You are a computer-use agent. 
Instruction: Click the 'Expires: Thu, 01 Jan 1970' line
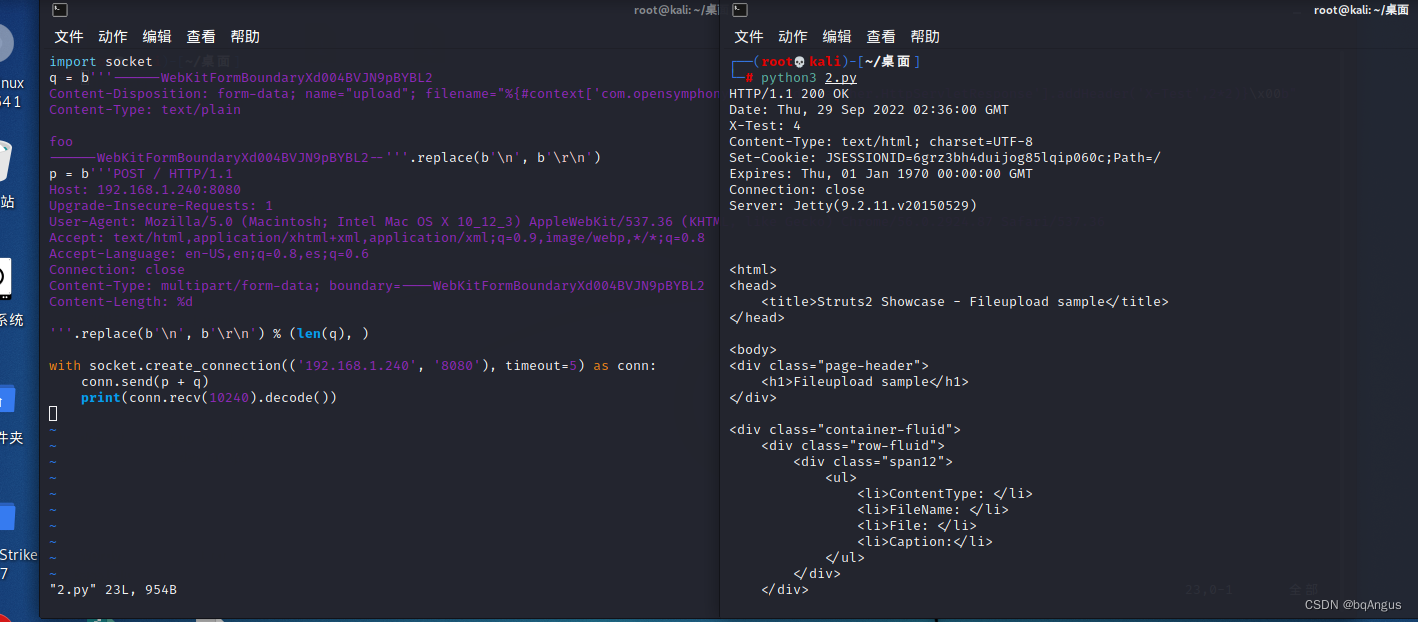pos(881,174)
